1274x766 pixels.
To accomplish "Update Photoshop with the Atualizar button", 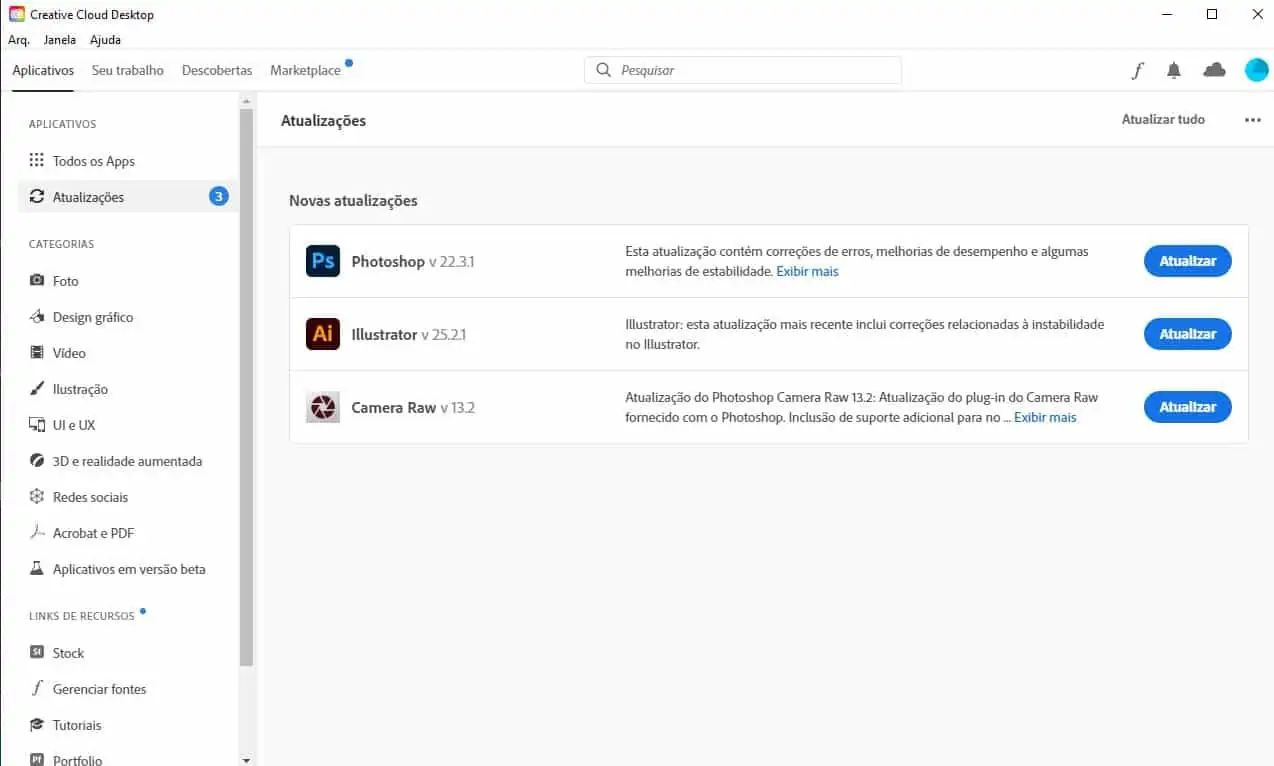I will 1187,261.
